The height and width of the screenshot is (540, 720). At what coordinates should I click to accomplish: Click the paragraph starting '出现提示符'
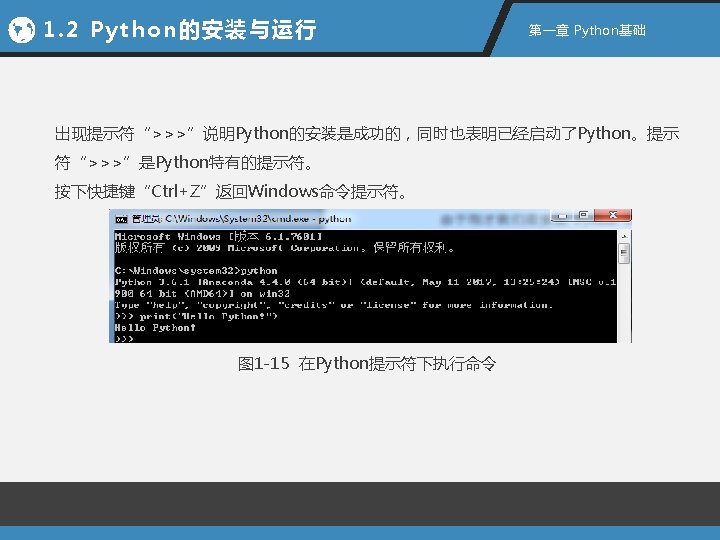coord(367,148)
